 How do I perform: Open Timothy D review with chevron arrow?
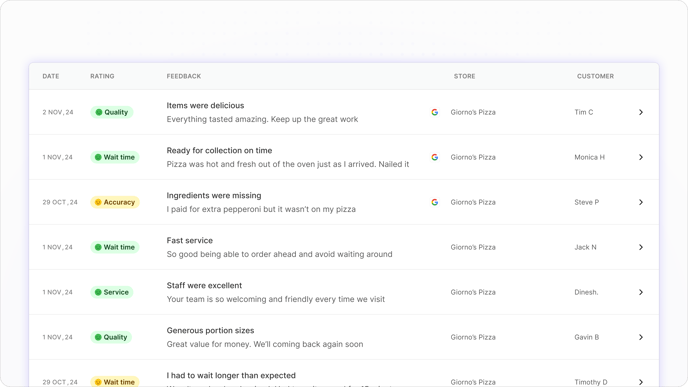(641, 382)
